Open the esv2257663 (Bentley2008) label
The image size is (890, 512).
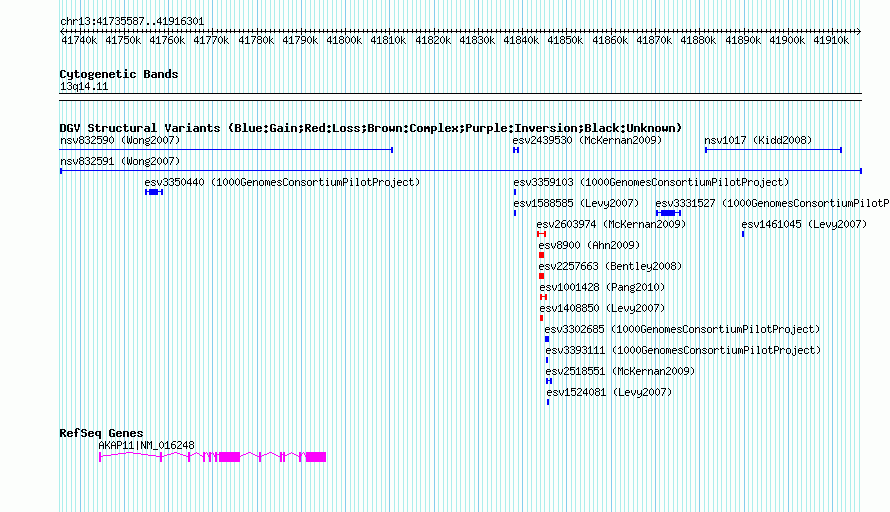(610, 266)
